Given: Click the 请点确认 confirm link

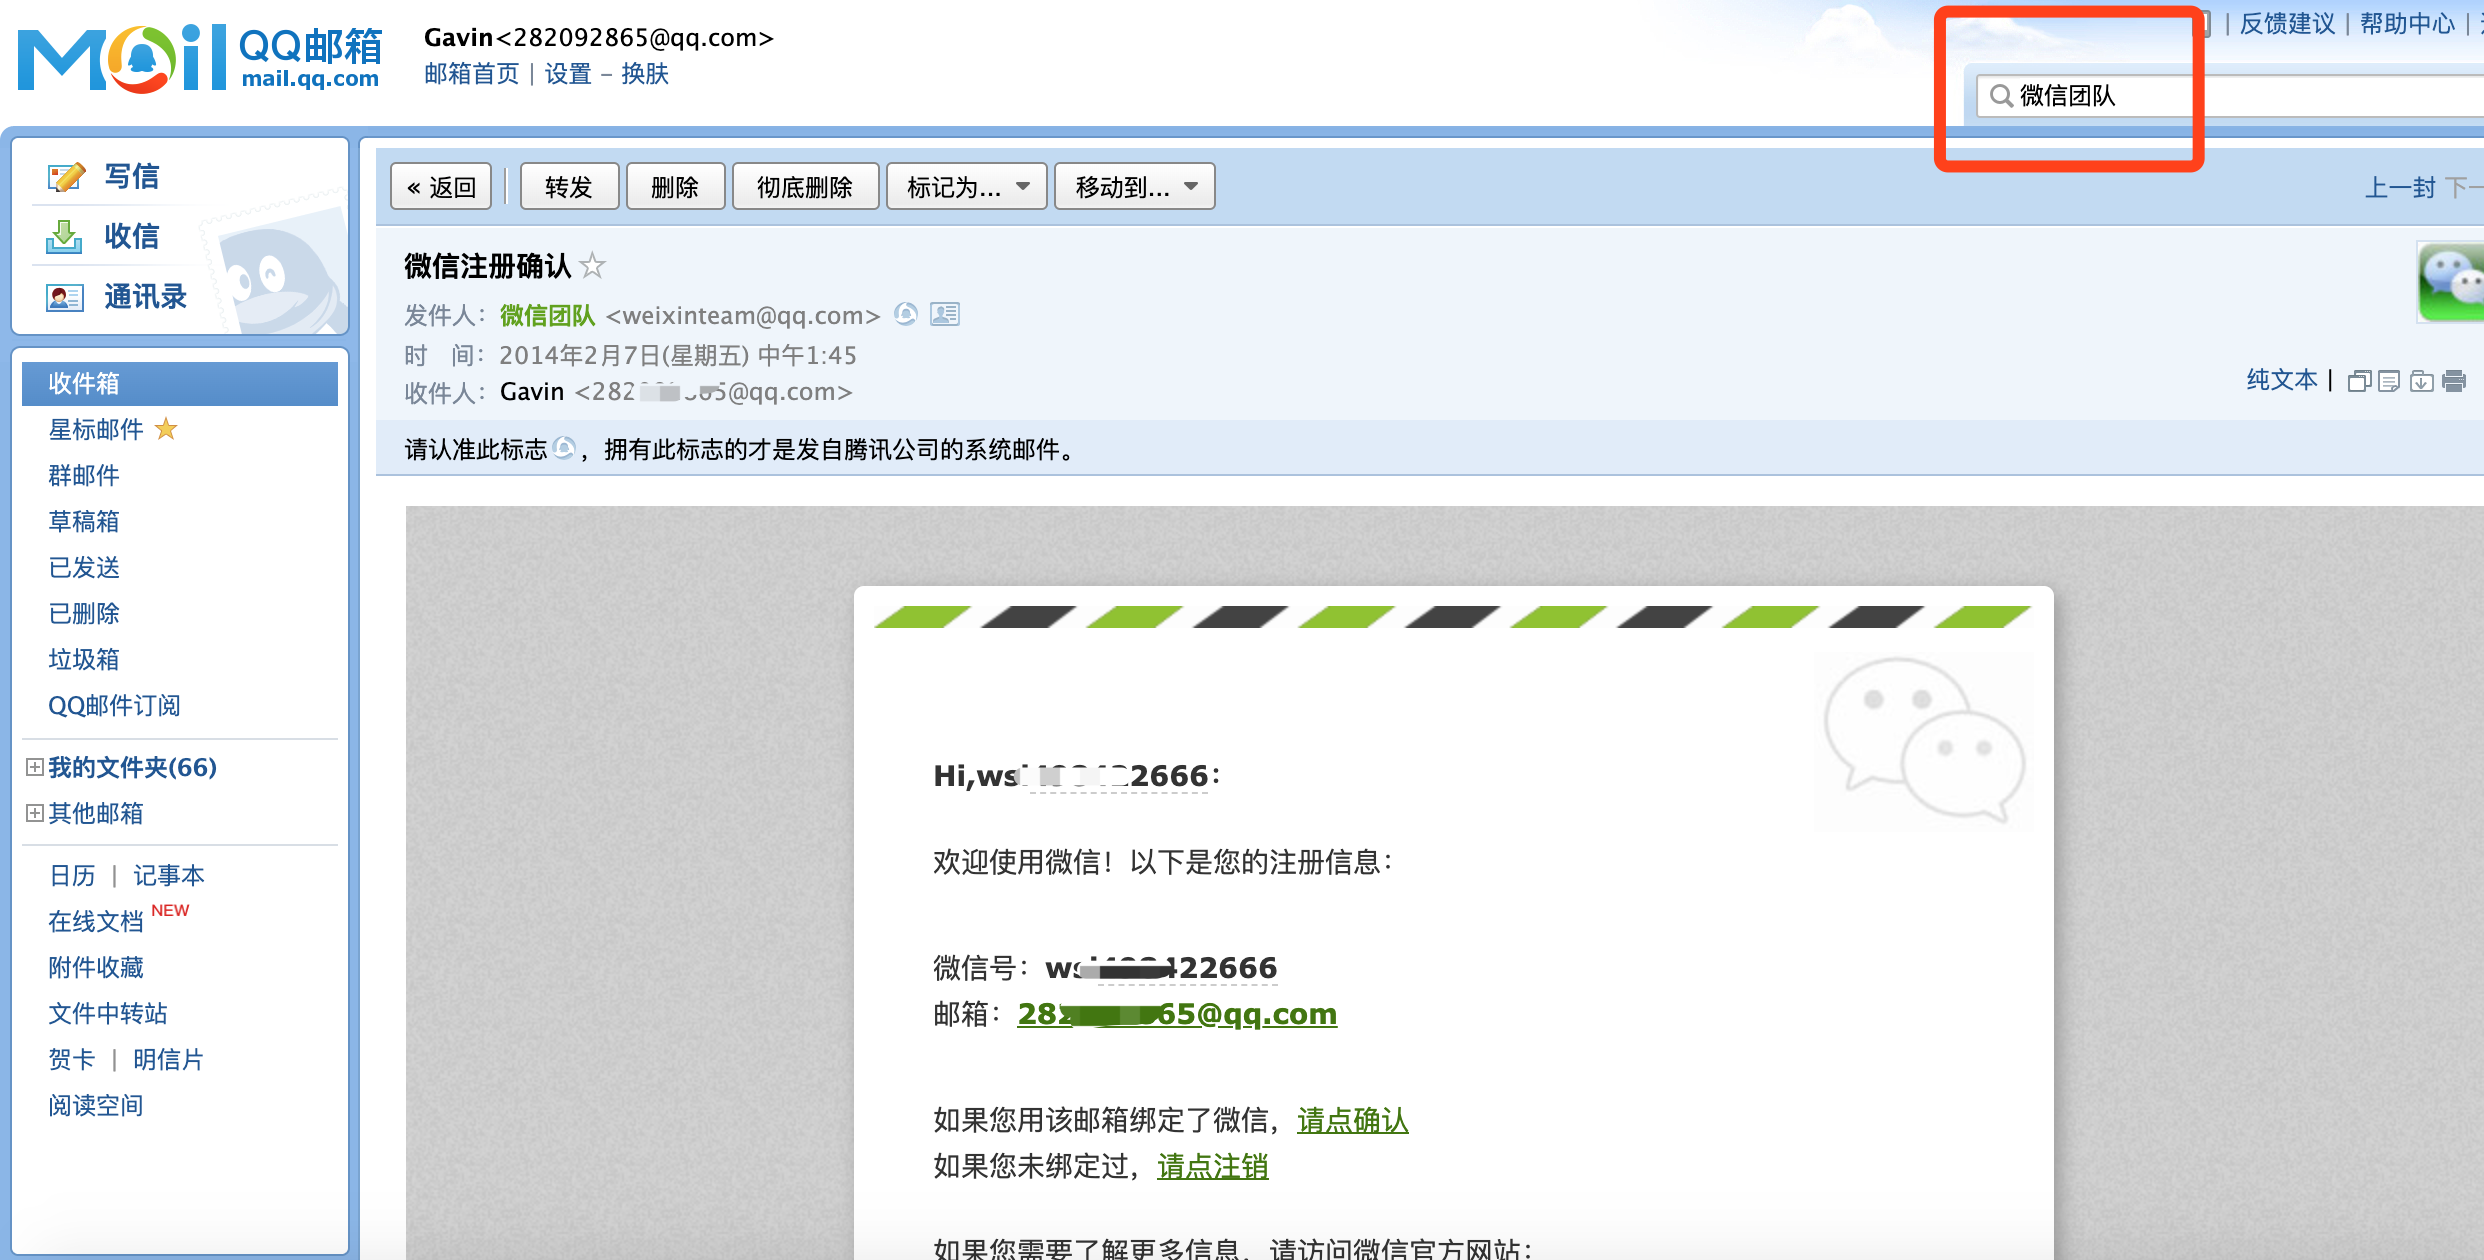Looking at the screenshot, I should (1353, 1121).
